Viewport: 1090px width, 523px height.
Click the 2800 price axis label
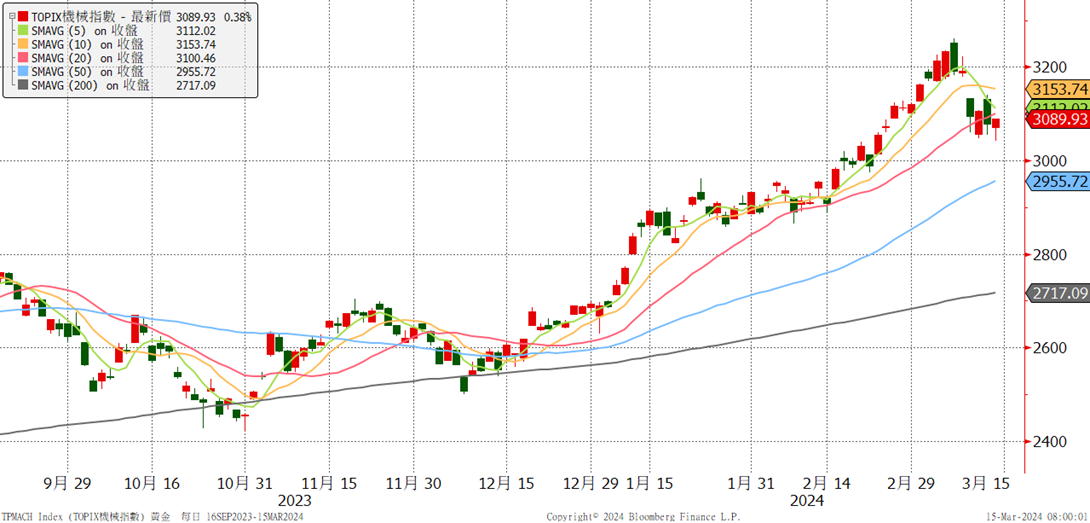pyautogui.click(x=1050, y=255)
